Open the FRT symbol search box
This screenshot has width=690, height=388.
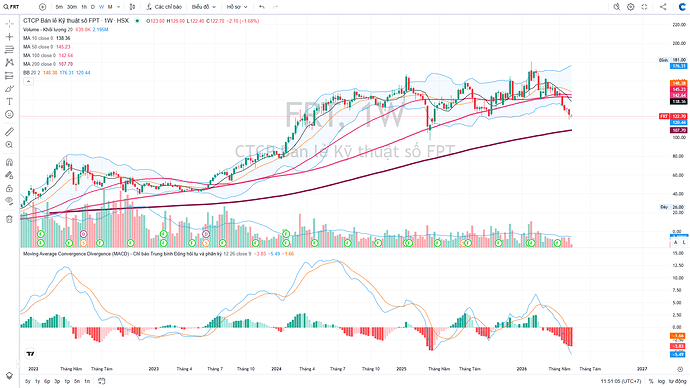12,7
